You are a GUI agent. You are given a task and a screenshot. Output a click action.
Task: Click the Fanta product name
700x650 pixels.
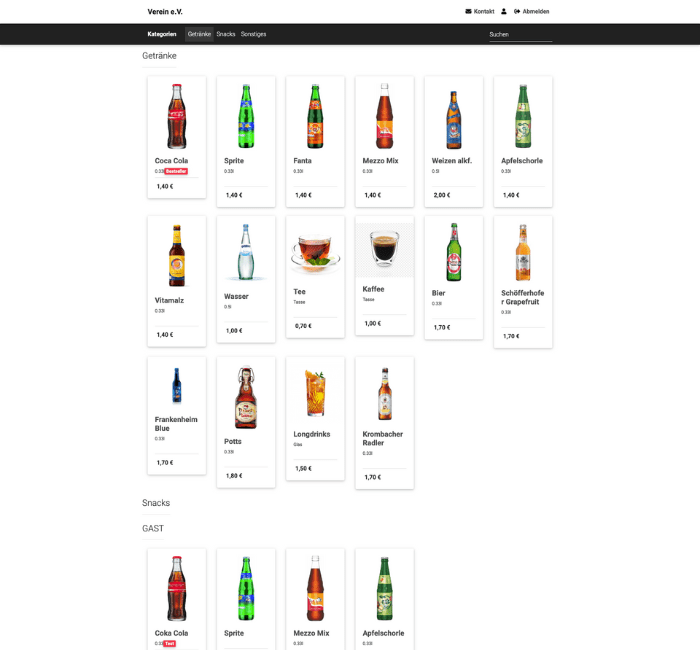pyautogui.click(x=302, y=161)
